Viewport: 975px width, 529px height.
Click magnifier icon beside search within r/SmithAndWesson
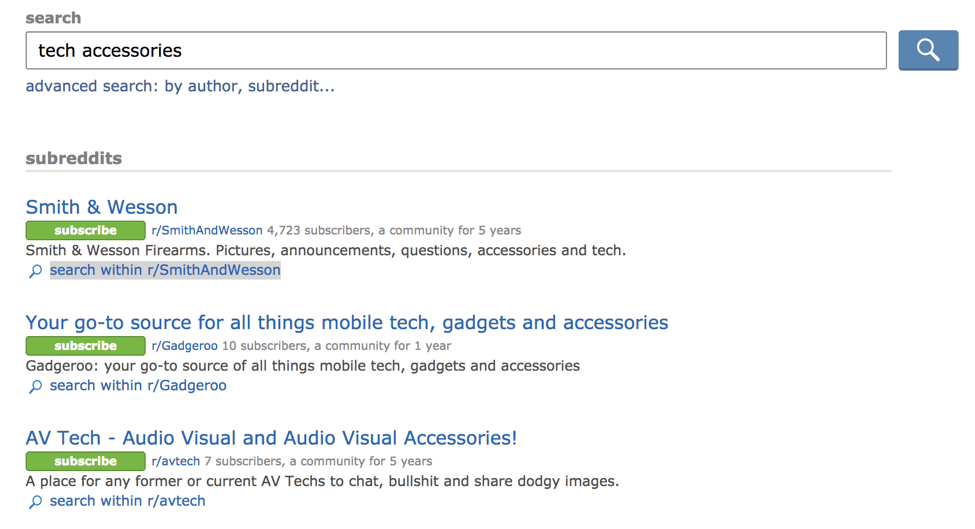click(36, 271)
